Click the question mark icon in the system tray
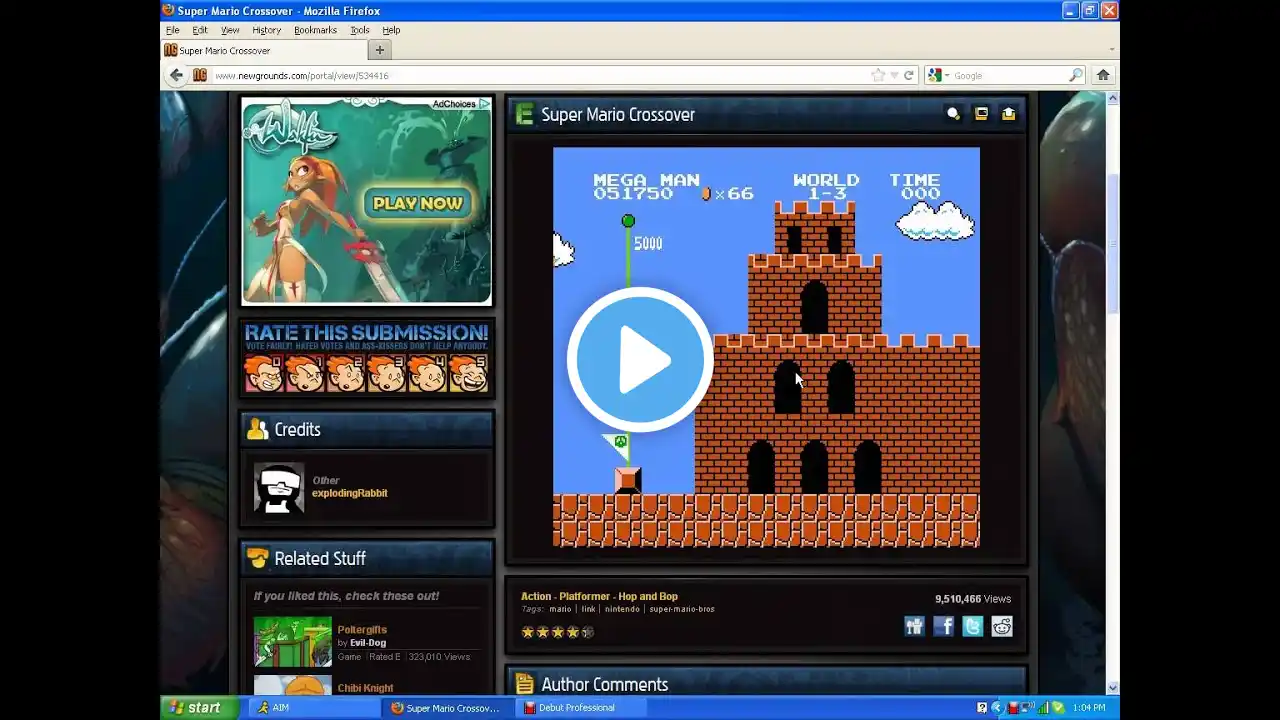 [x=982, y=708]
